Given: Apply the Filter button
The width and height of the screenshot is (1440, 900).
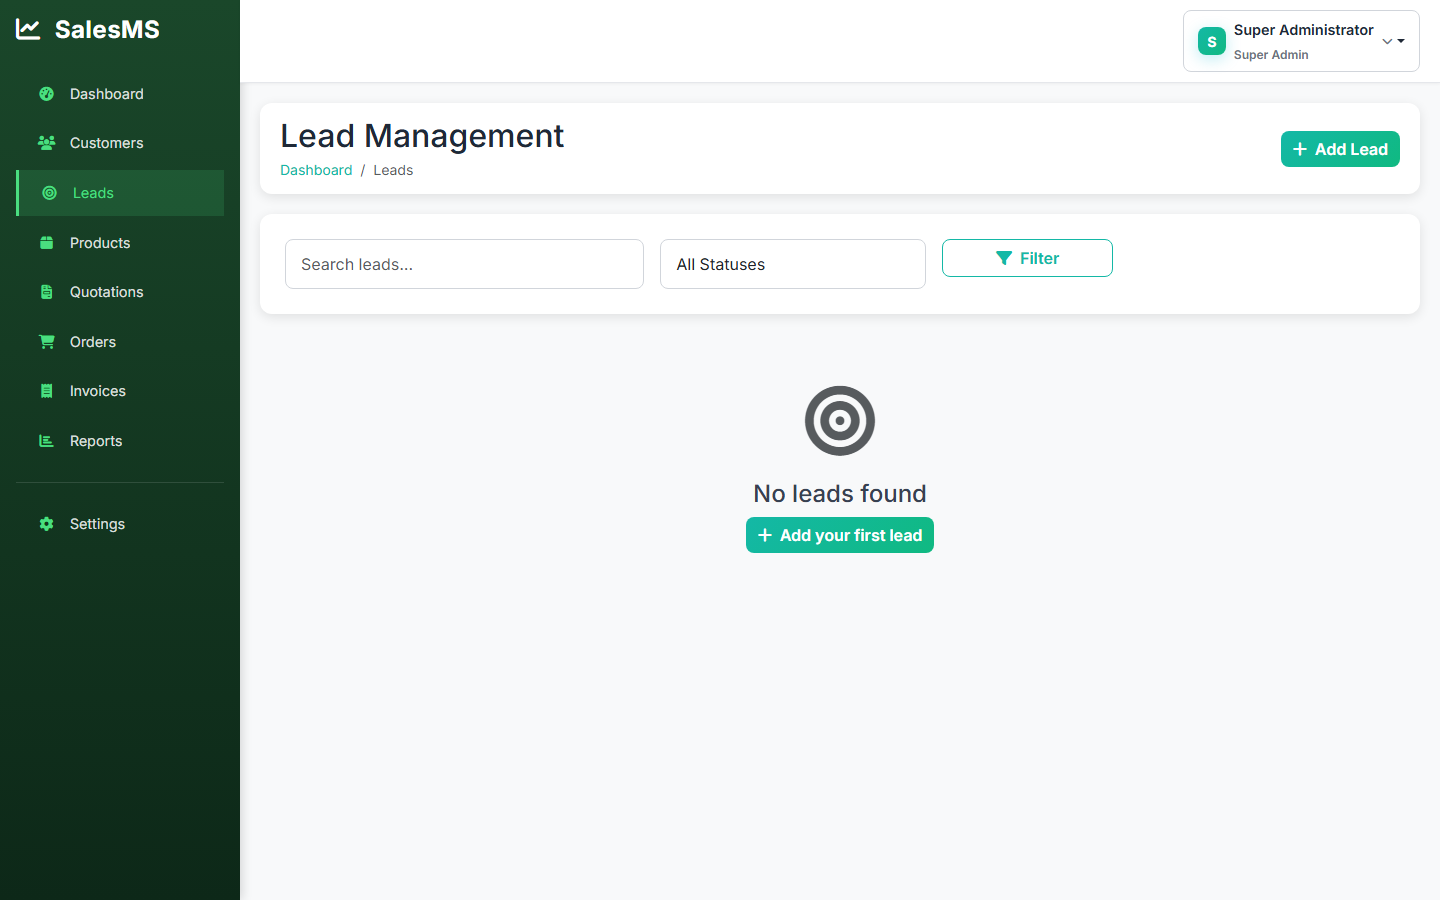Looking at the screenshot, I should click(1027, 258).
